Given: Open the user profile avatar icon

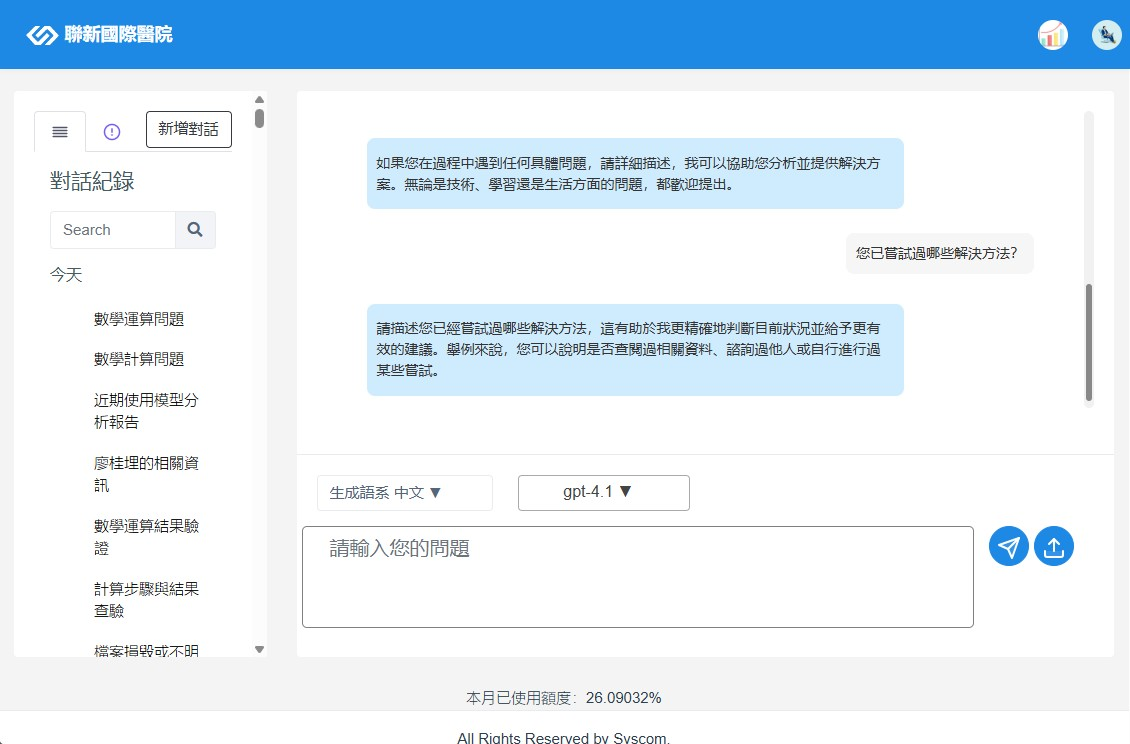Looking at the screenshot, I should coord(1106,35).
